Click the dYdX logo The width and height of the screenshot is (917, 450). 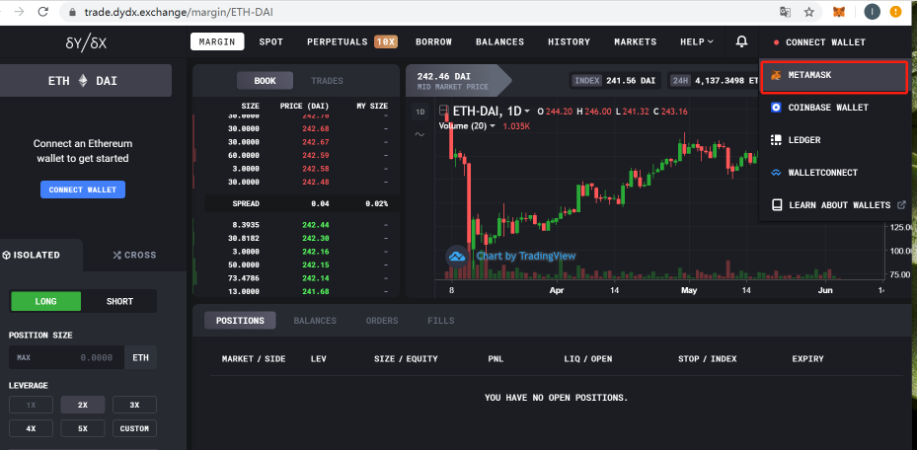click(x=86, y=43)
